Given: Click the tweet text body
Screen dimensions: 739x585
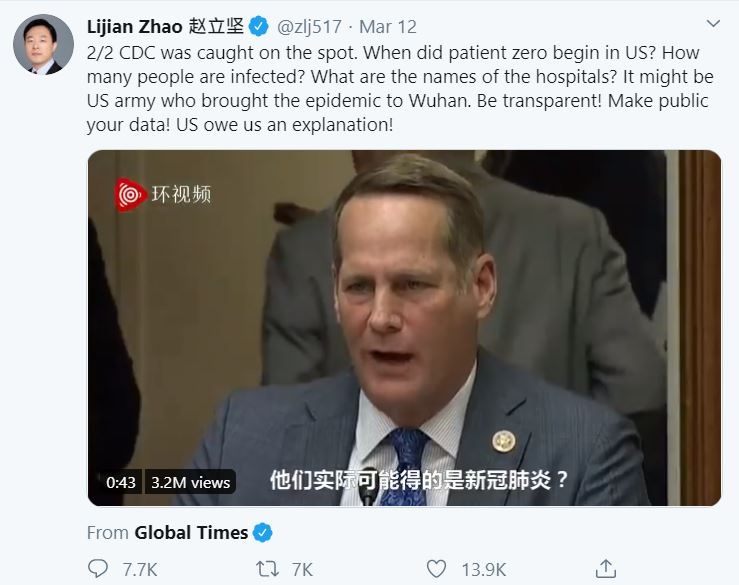Looking at the screenshot, I should [400, 89].
